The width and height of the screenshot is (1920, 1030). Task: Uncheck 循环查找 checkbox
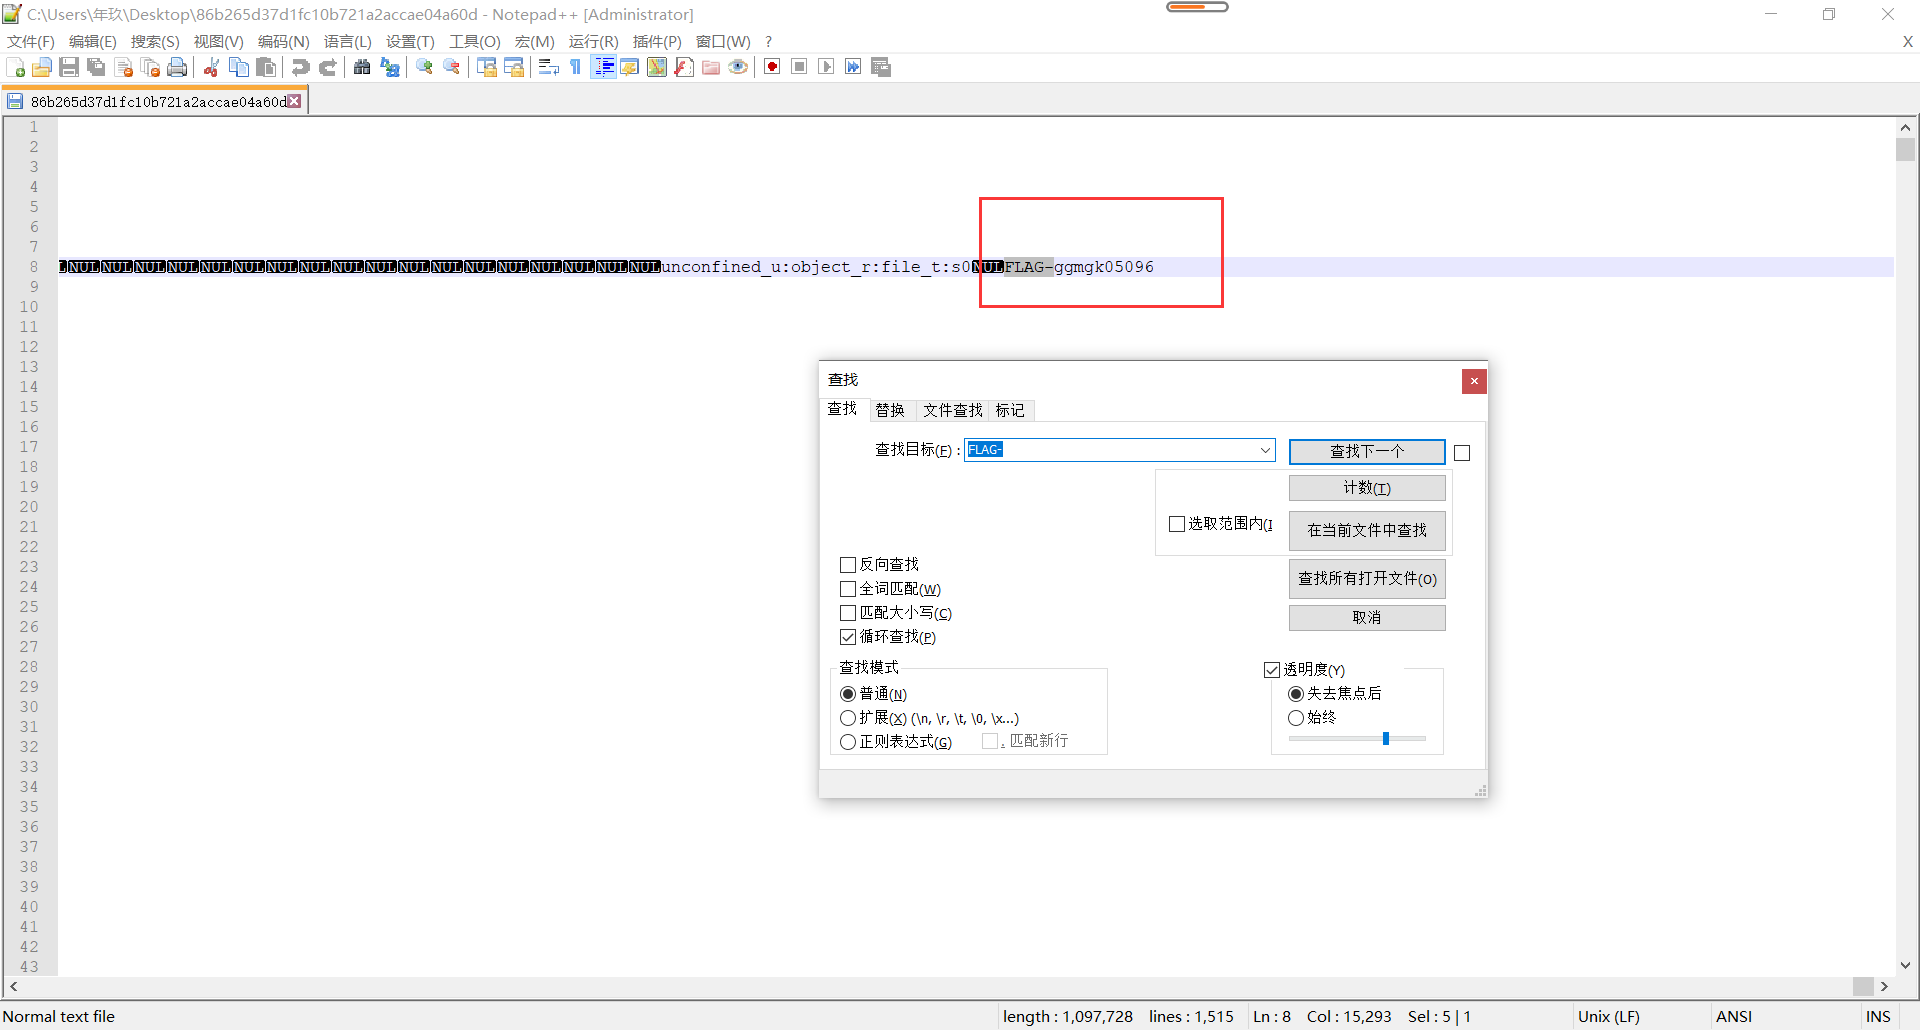point(848,637)
